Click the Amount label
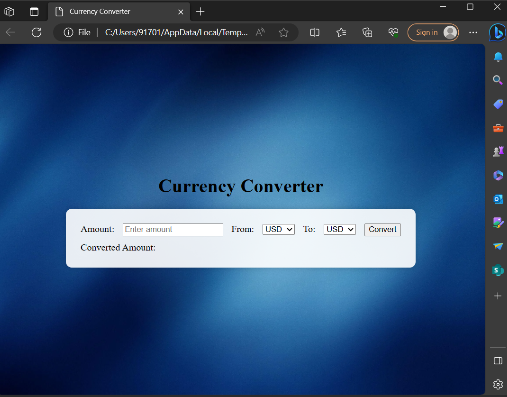507x397 pixels. click(97, 229)
